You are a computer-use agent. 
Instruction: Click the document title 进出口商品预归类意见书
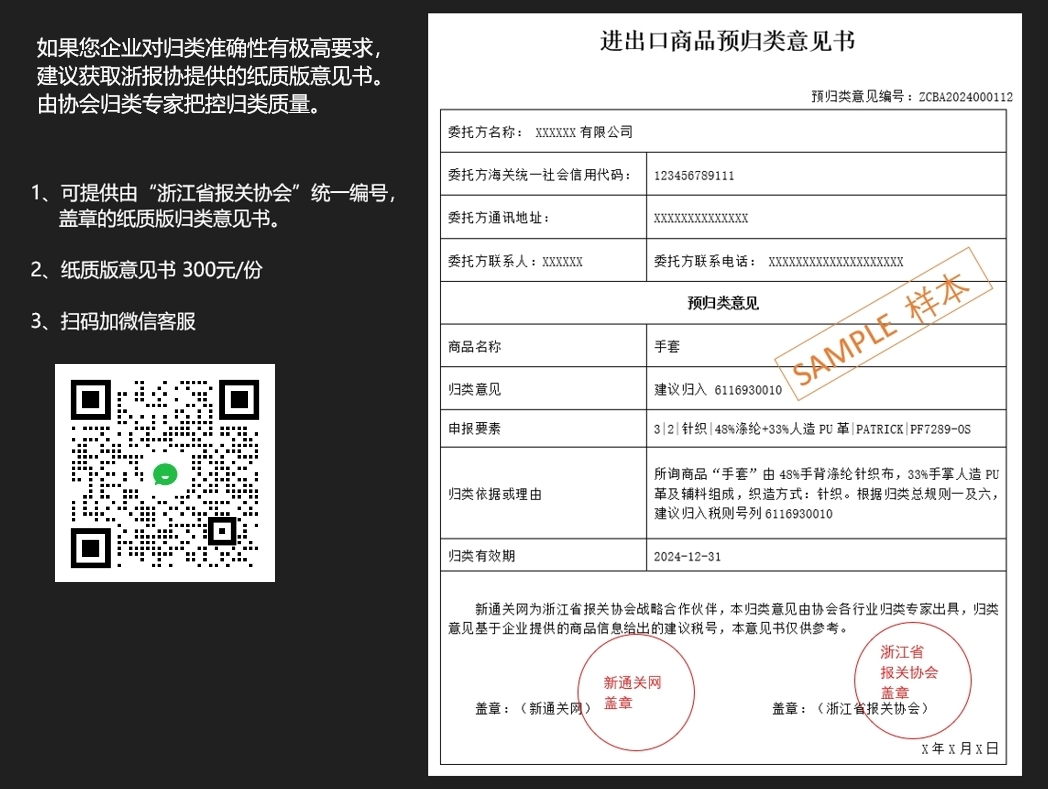click(727, 41)
